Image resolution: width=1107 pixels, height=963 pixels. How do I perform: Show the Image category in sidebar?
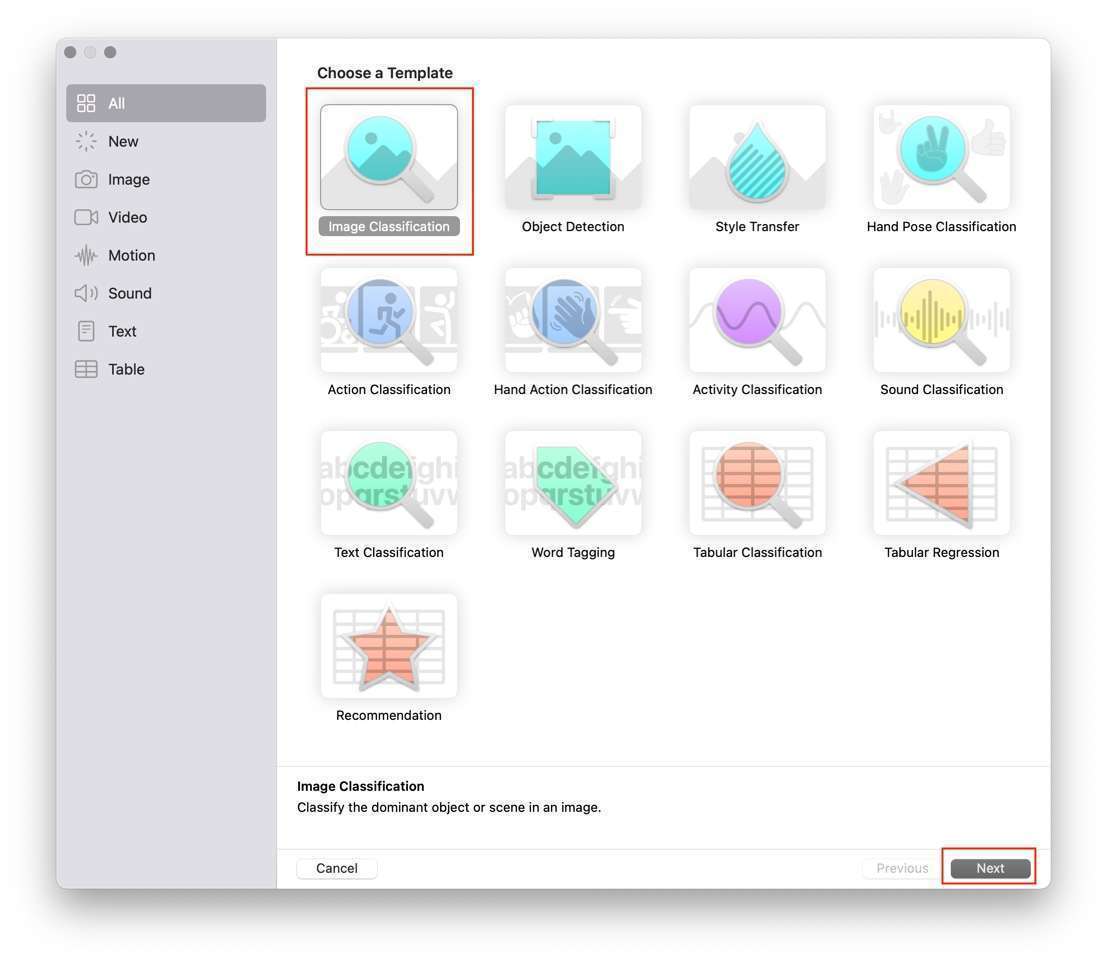(x=128, y=180)
